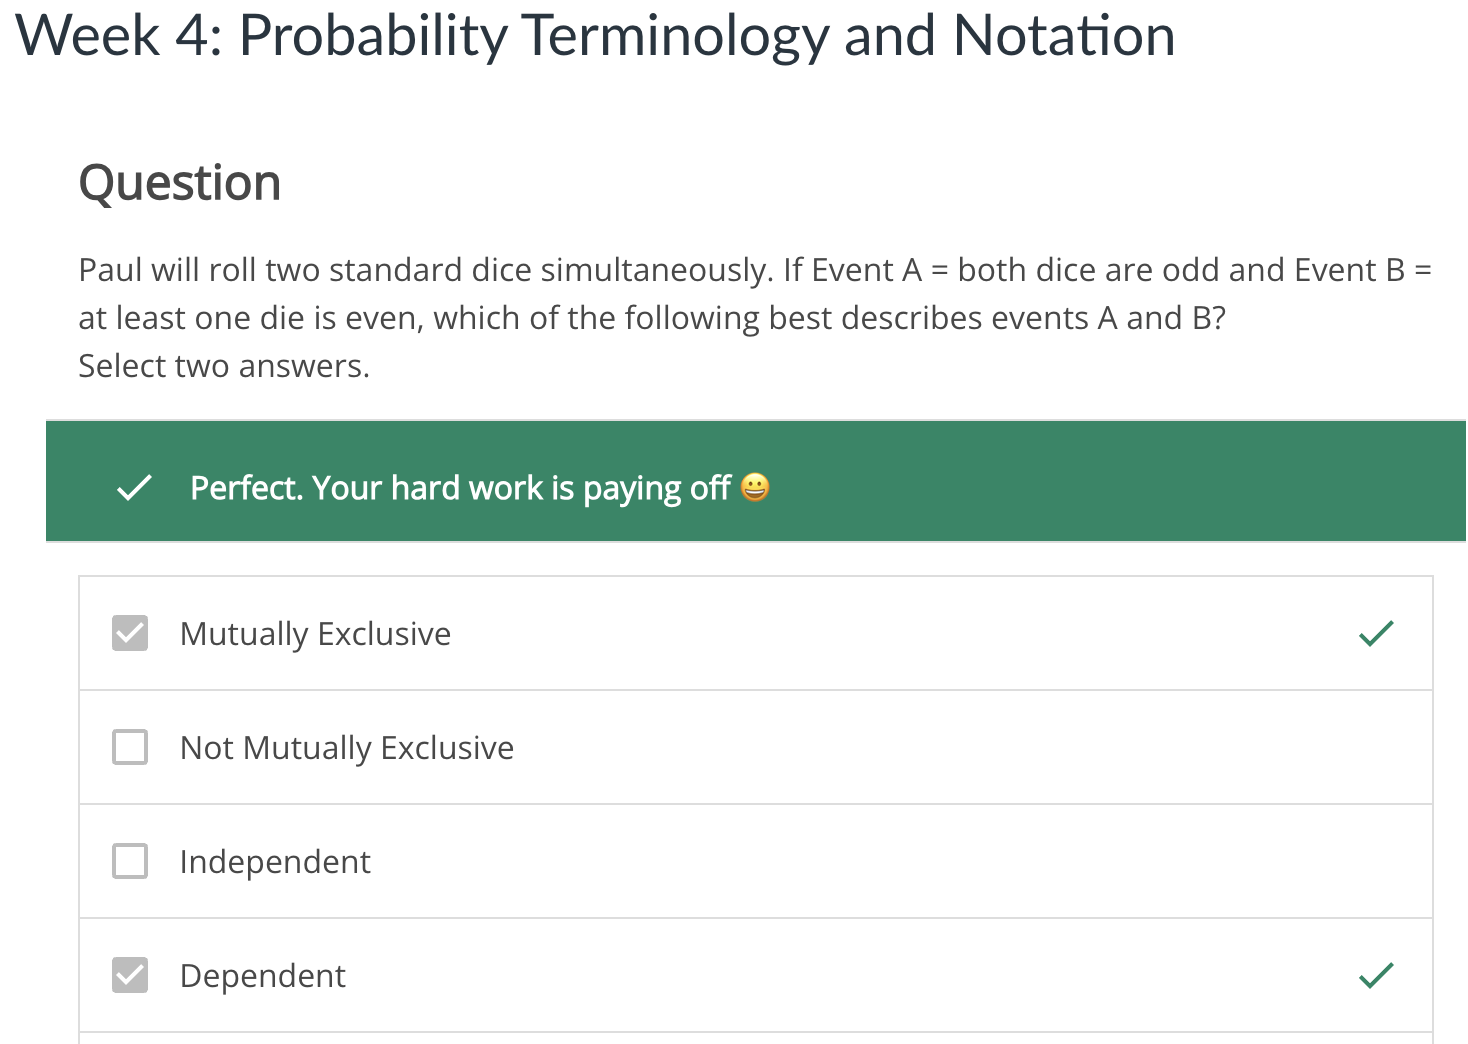Select the 'Mutually Exclusive' answer label
Viewport: 1468px width, 1044px height.
315,634
